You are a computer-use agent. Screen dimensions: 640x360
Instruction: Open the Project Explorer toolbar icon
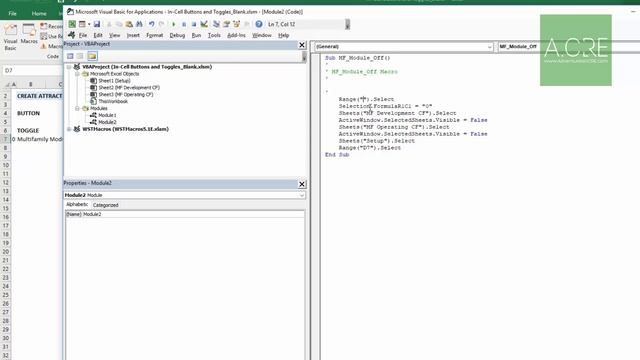[216, 24]
